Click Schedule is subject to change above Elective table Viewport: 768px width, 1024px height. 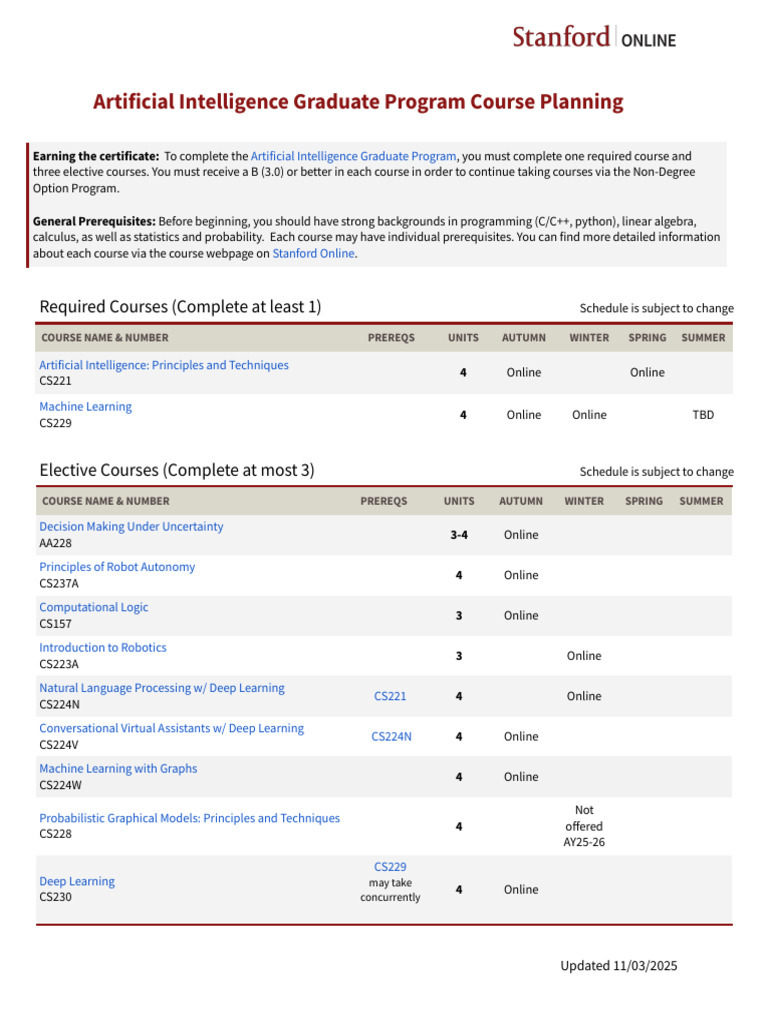656,472
